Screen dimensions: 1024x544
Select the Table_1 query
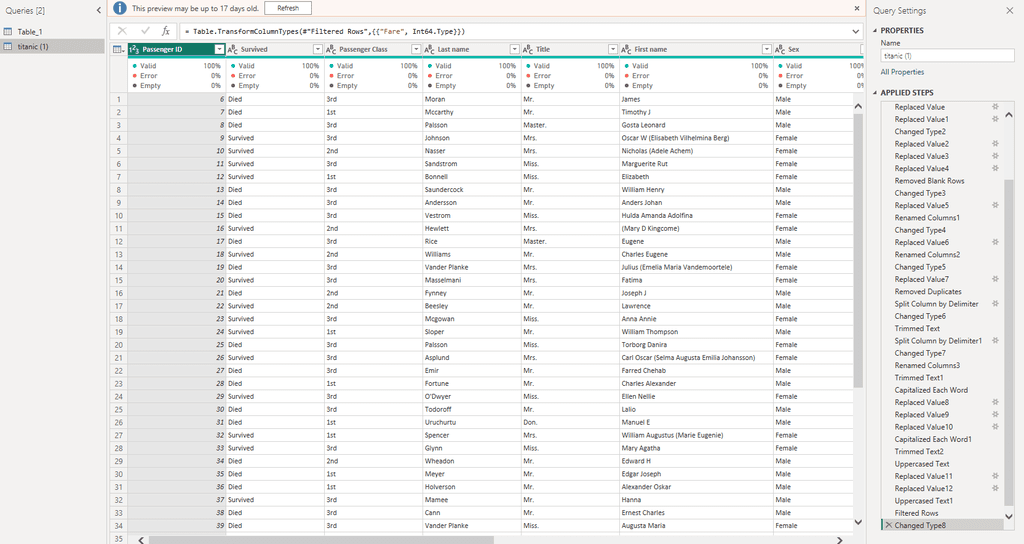point(29,31)
